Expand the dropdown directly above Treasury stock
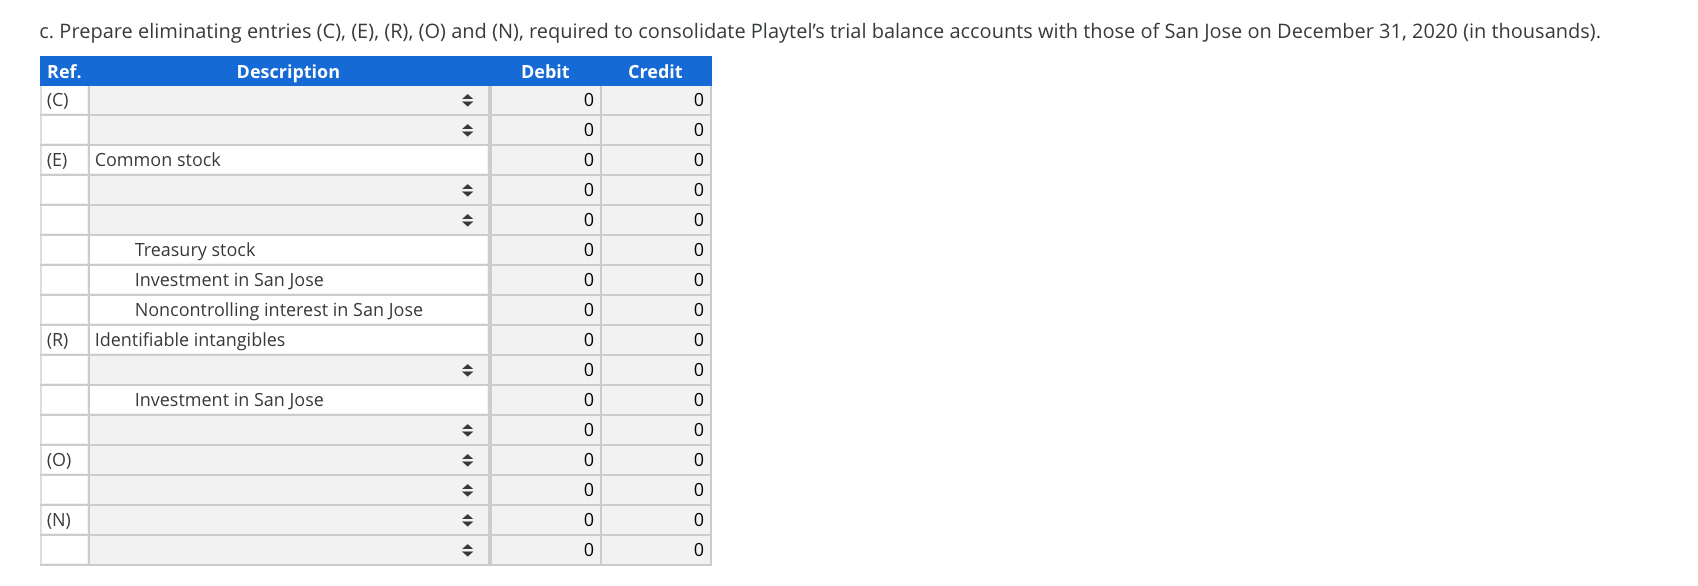This screenshot has width=1698, height=586. [x=289, y=220]
